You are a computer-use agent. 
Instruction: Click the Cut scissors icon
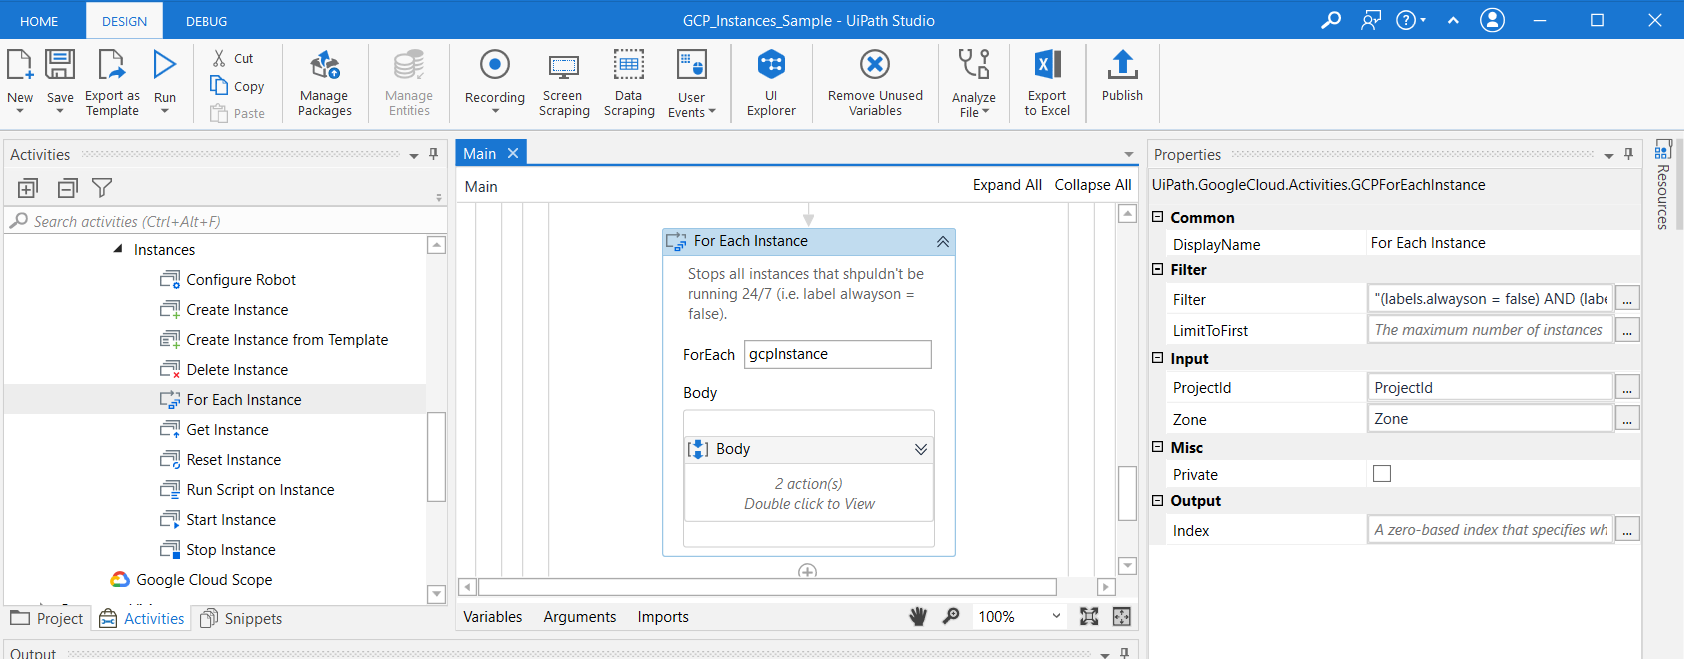pos(219,58)
